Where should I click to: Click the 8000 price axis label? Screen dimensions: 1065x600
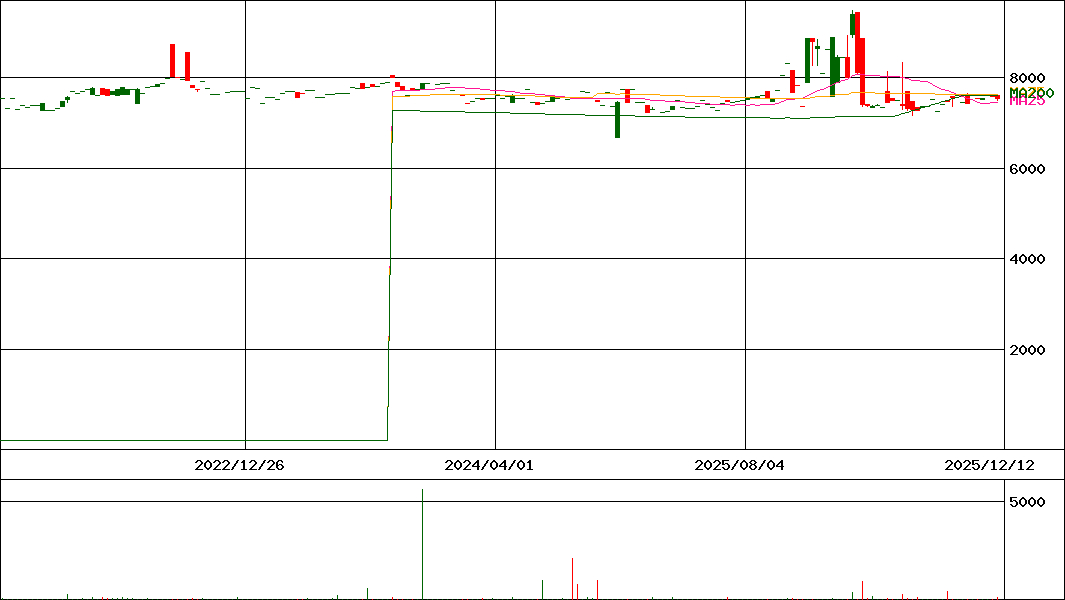1027,78
